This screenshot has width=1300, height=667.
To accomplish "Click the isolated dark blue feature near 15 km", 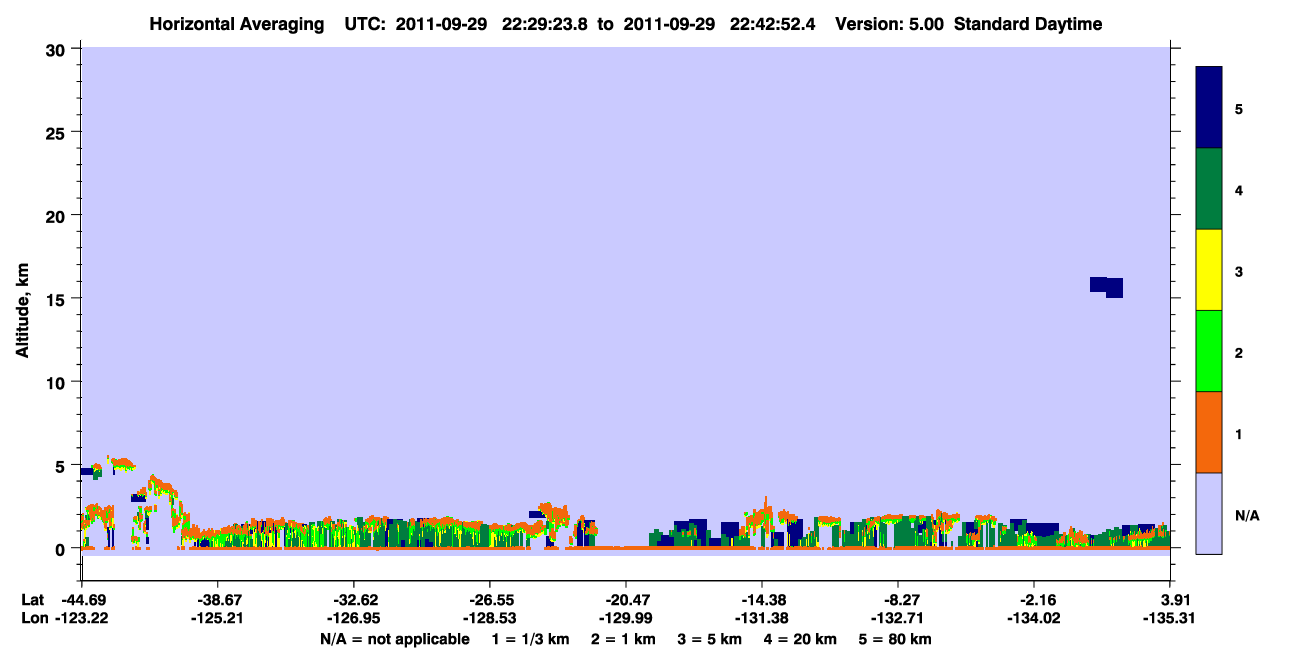I will point(1107,287).
